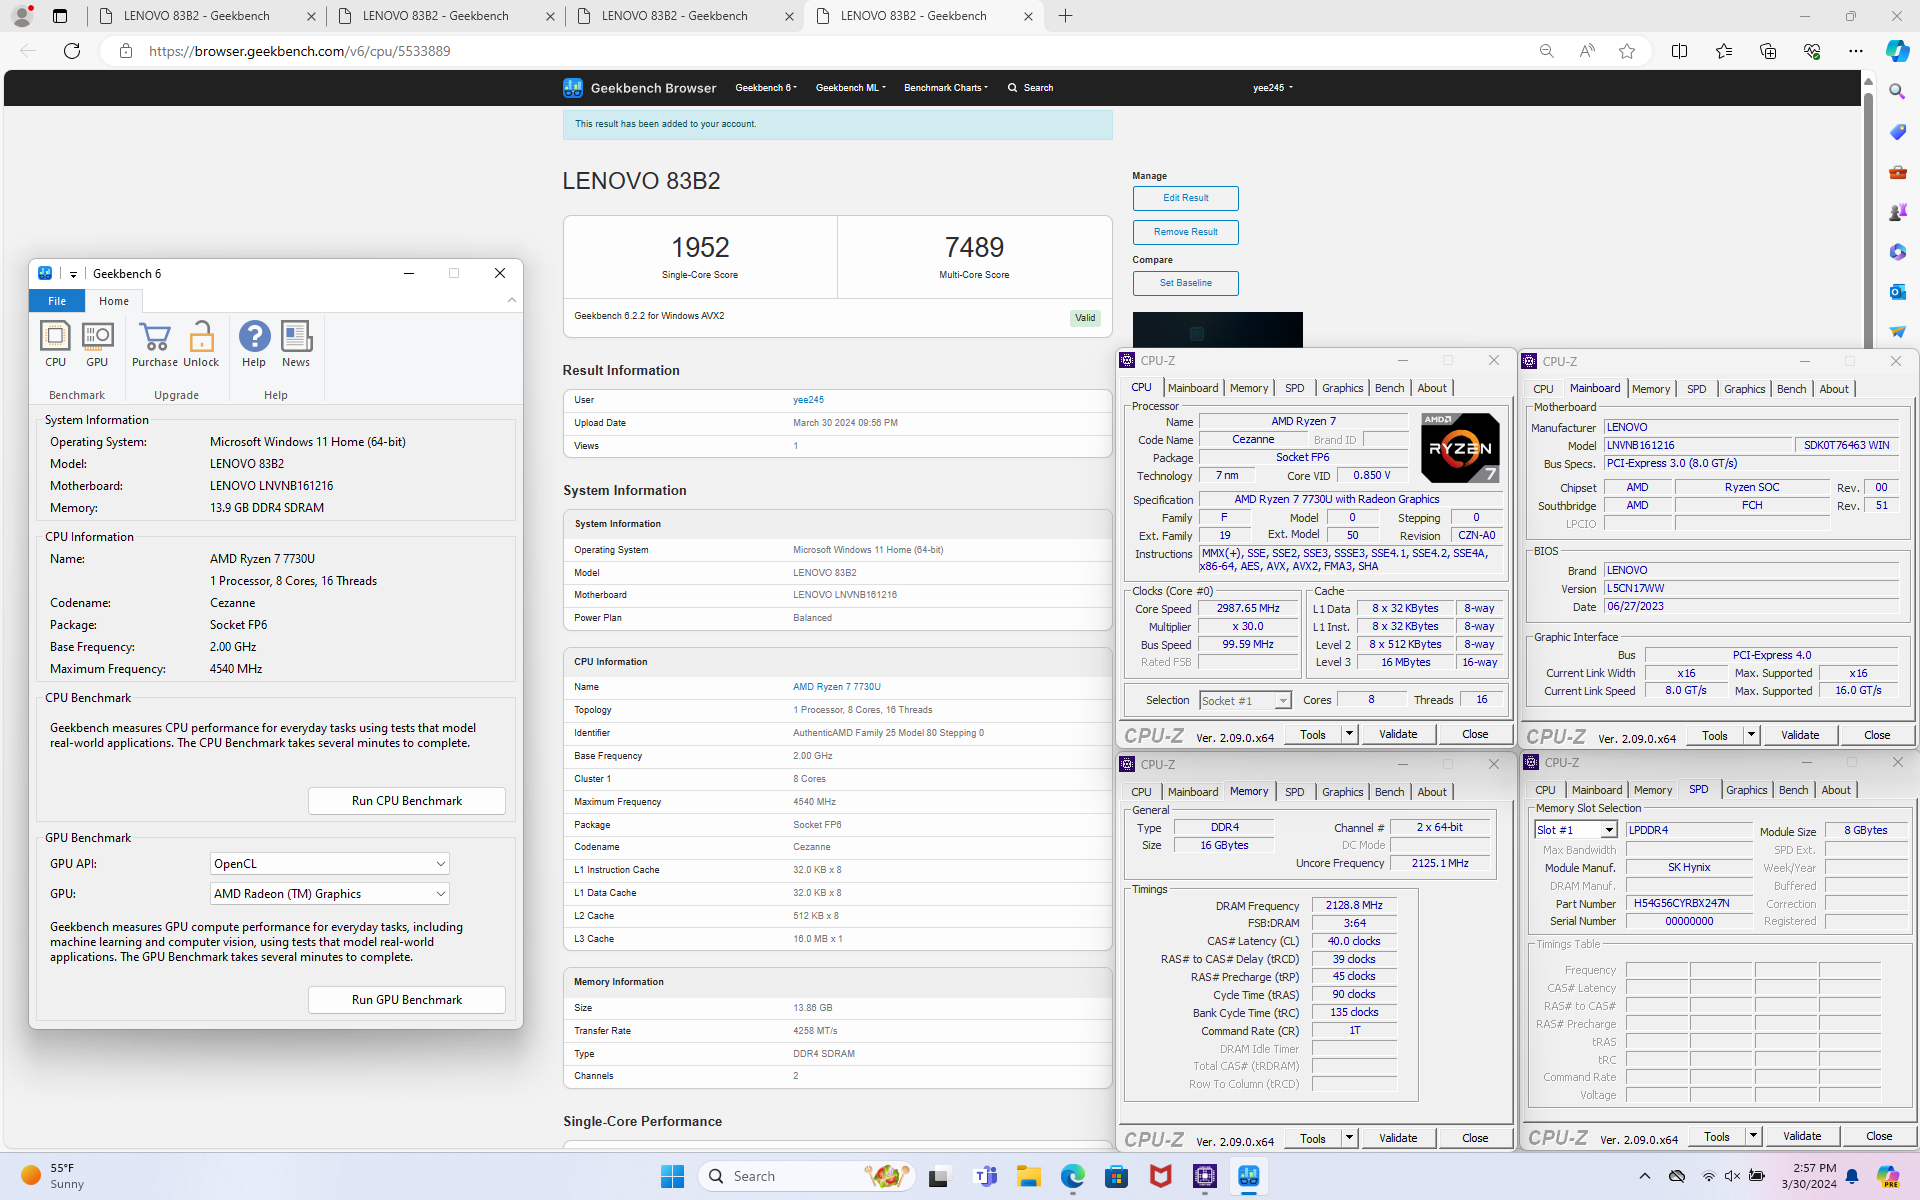1920x1200 pixels.
Task: Click the taskbar clock and date
Action: click(x=1808, y=1176)
